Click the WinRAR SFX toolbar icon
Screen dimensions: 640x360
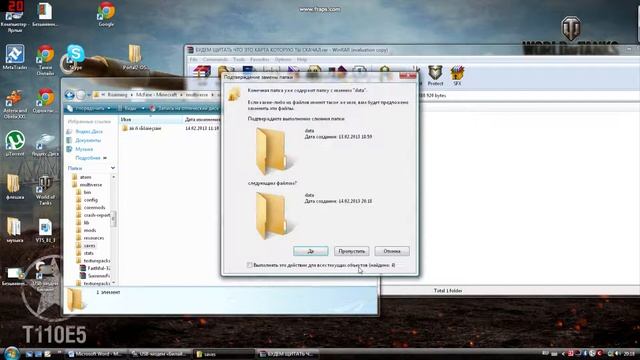point(457,76)
